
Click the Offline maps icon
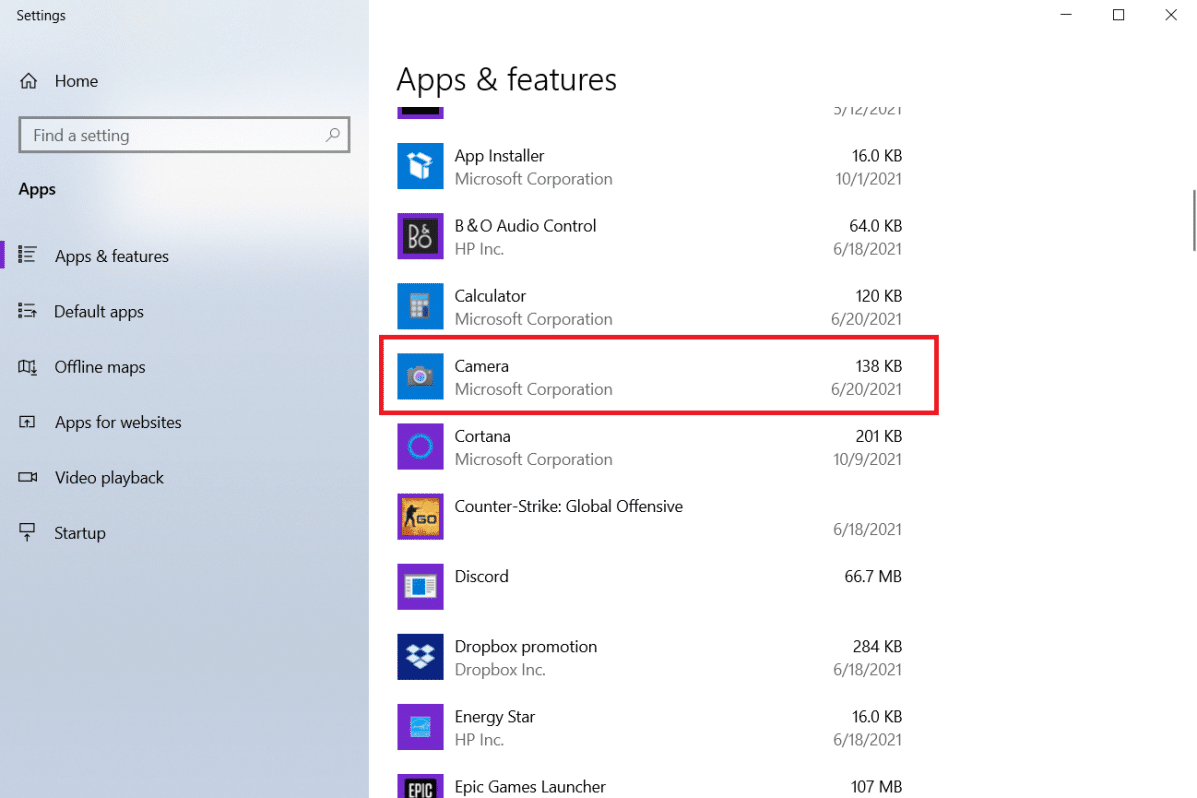click(x=27, y=367)
